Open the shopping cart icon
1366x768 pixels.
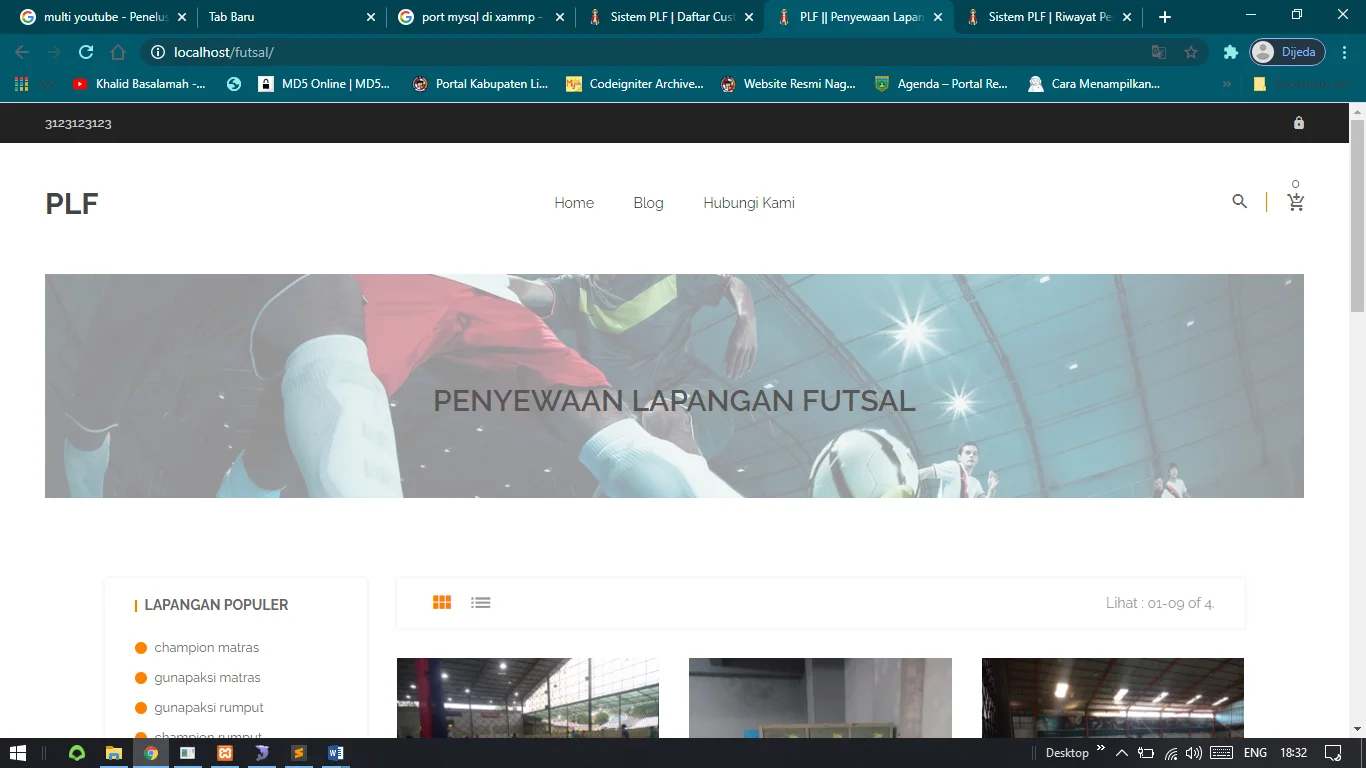pos(1296,202)
